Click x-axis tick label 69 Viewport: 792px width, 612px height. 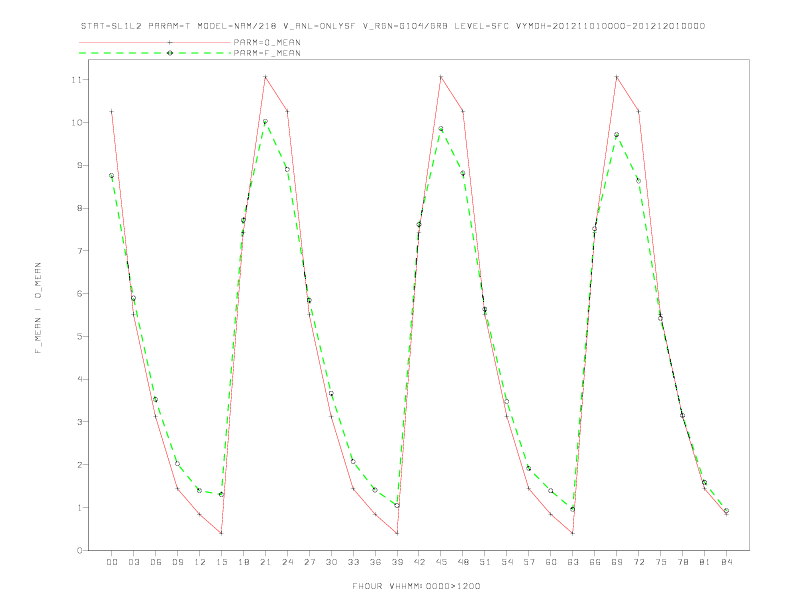(x=617, y=562)
